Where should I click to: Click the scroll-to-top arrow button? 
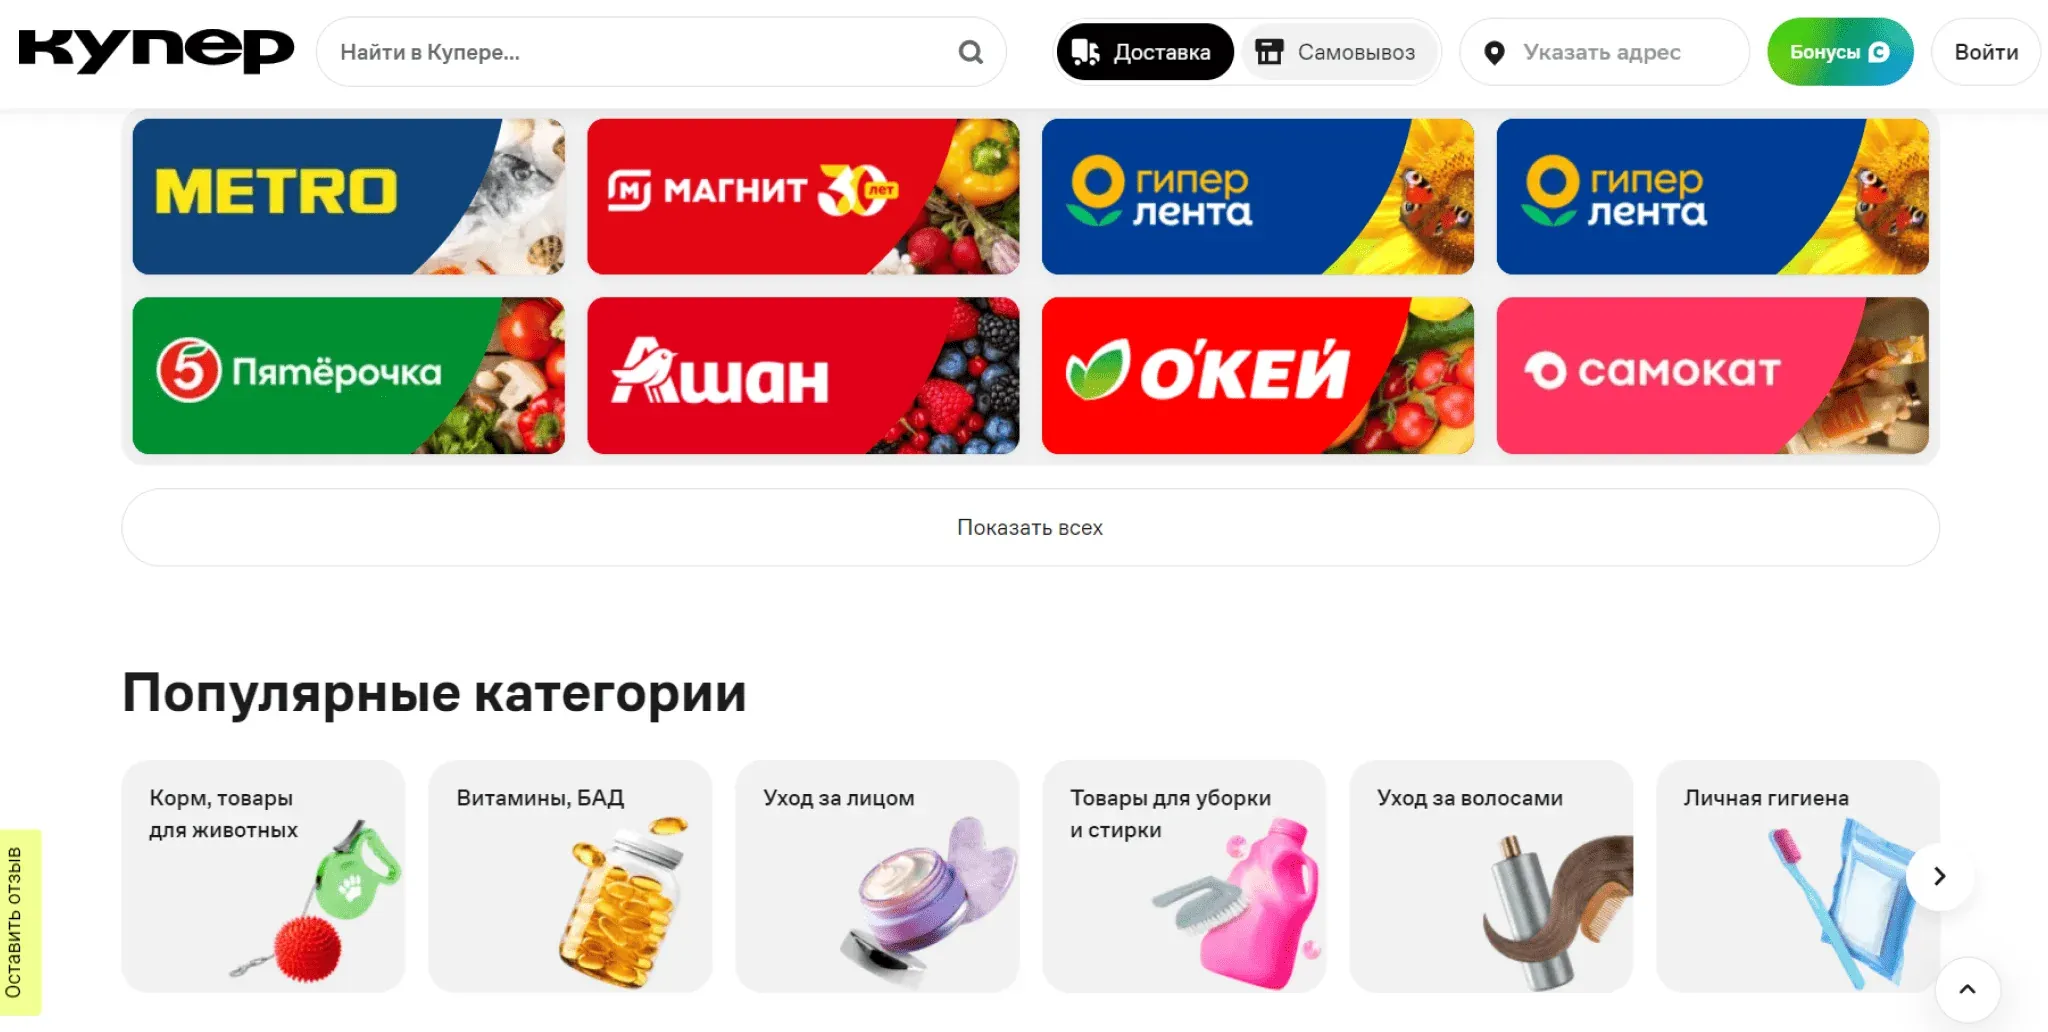click(x=1967, y=990)
